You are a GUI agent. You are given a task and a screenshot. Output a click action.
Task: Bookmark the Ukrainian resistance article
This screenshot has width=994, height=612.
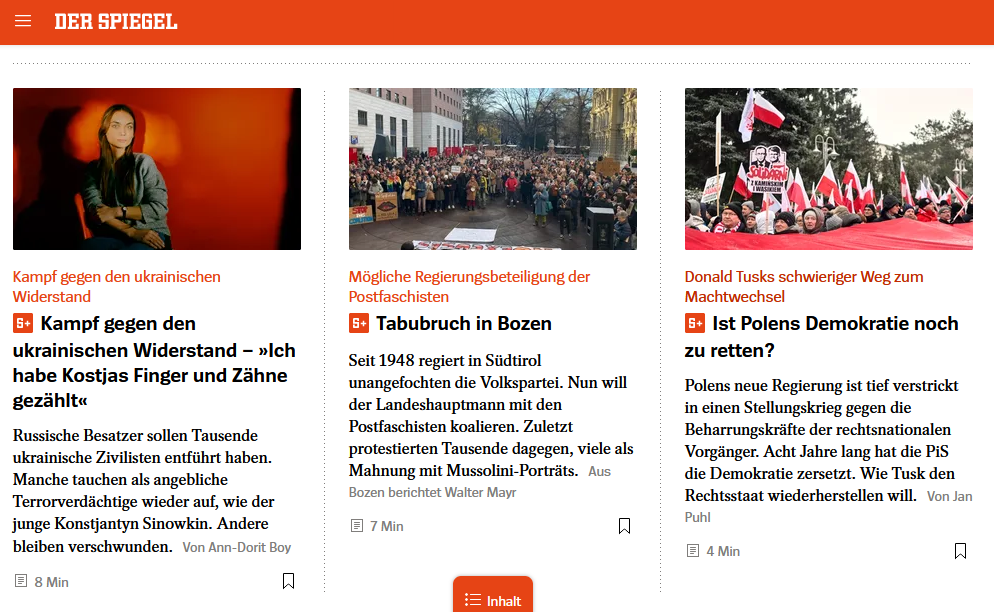pos(288,581)
